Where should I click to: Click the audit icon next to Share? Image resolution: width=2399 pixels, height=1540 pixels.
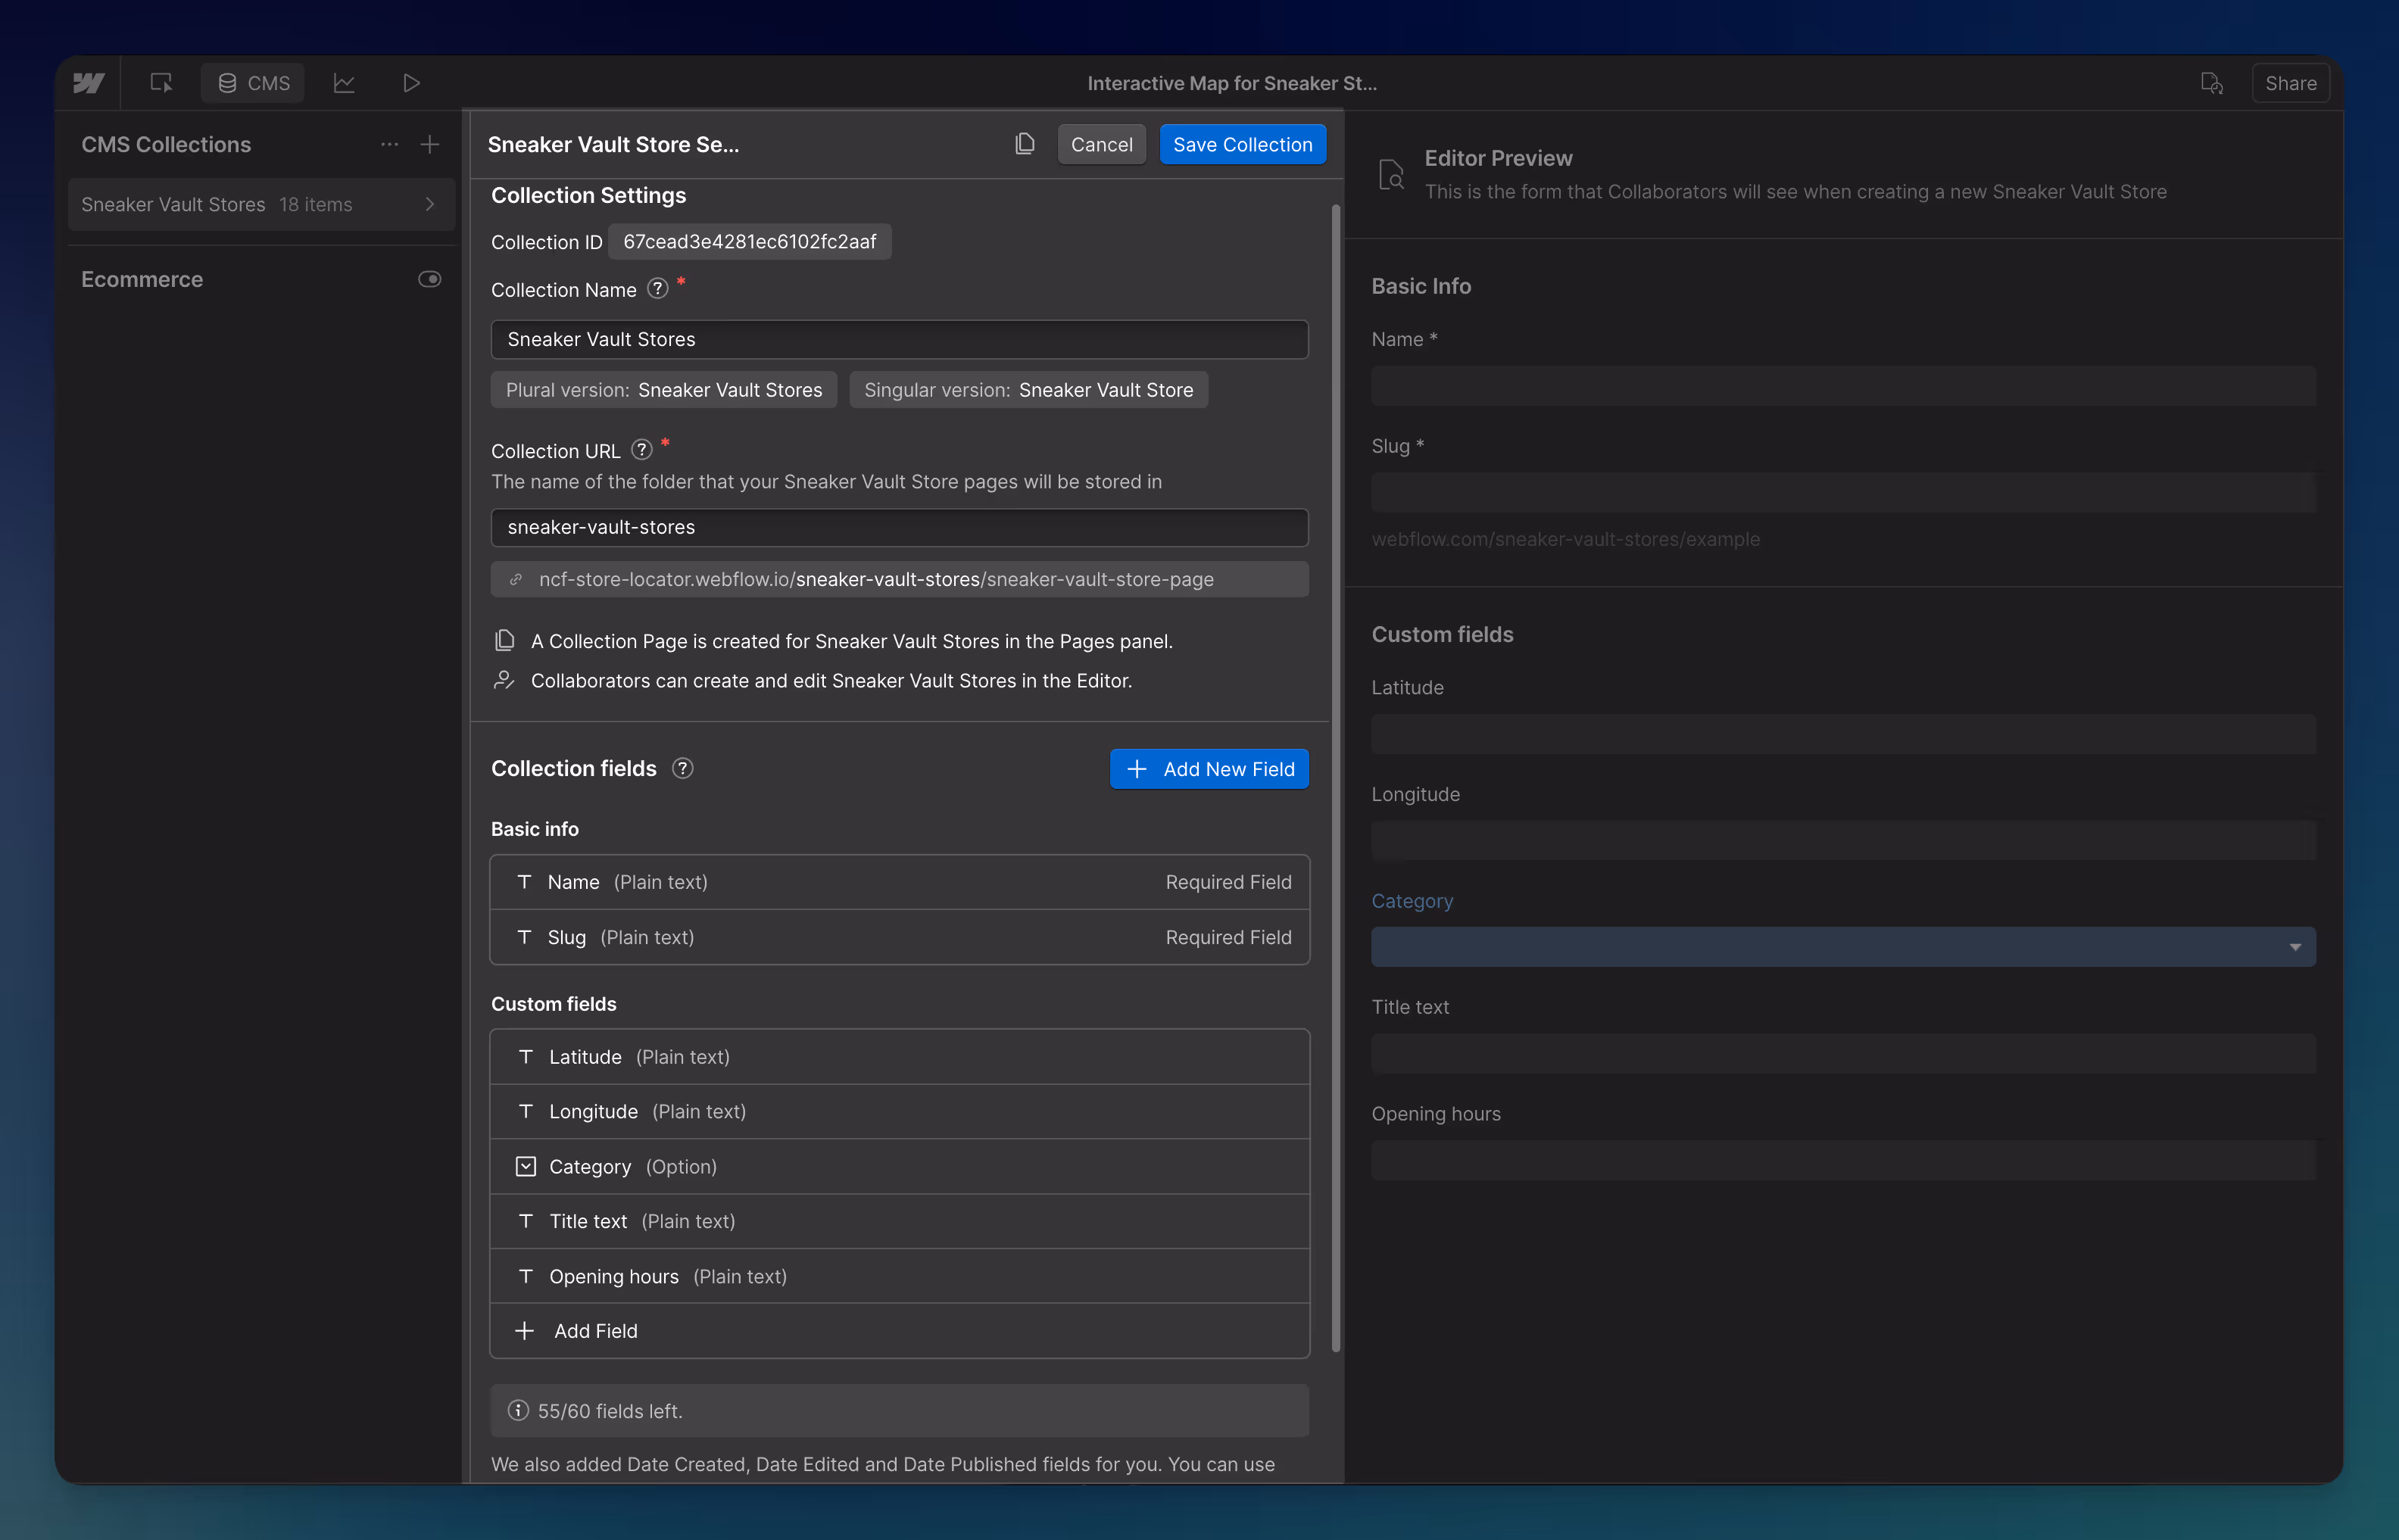[x=2211, y=83]
